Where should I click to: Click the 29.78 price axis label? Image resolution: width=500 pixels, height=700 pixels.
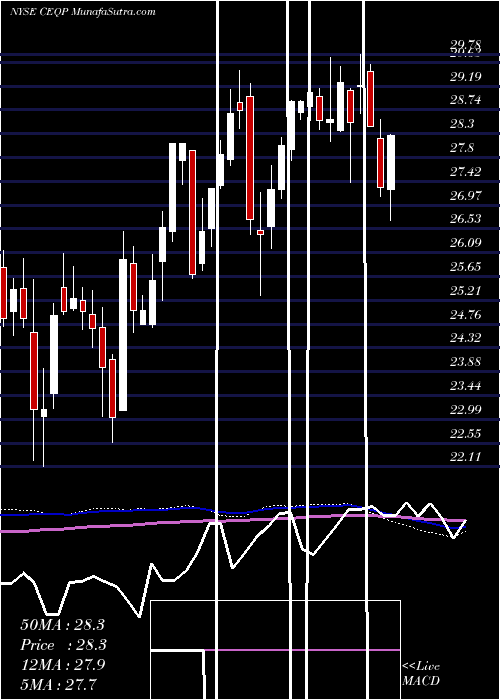465,44
